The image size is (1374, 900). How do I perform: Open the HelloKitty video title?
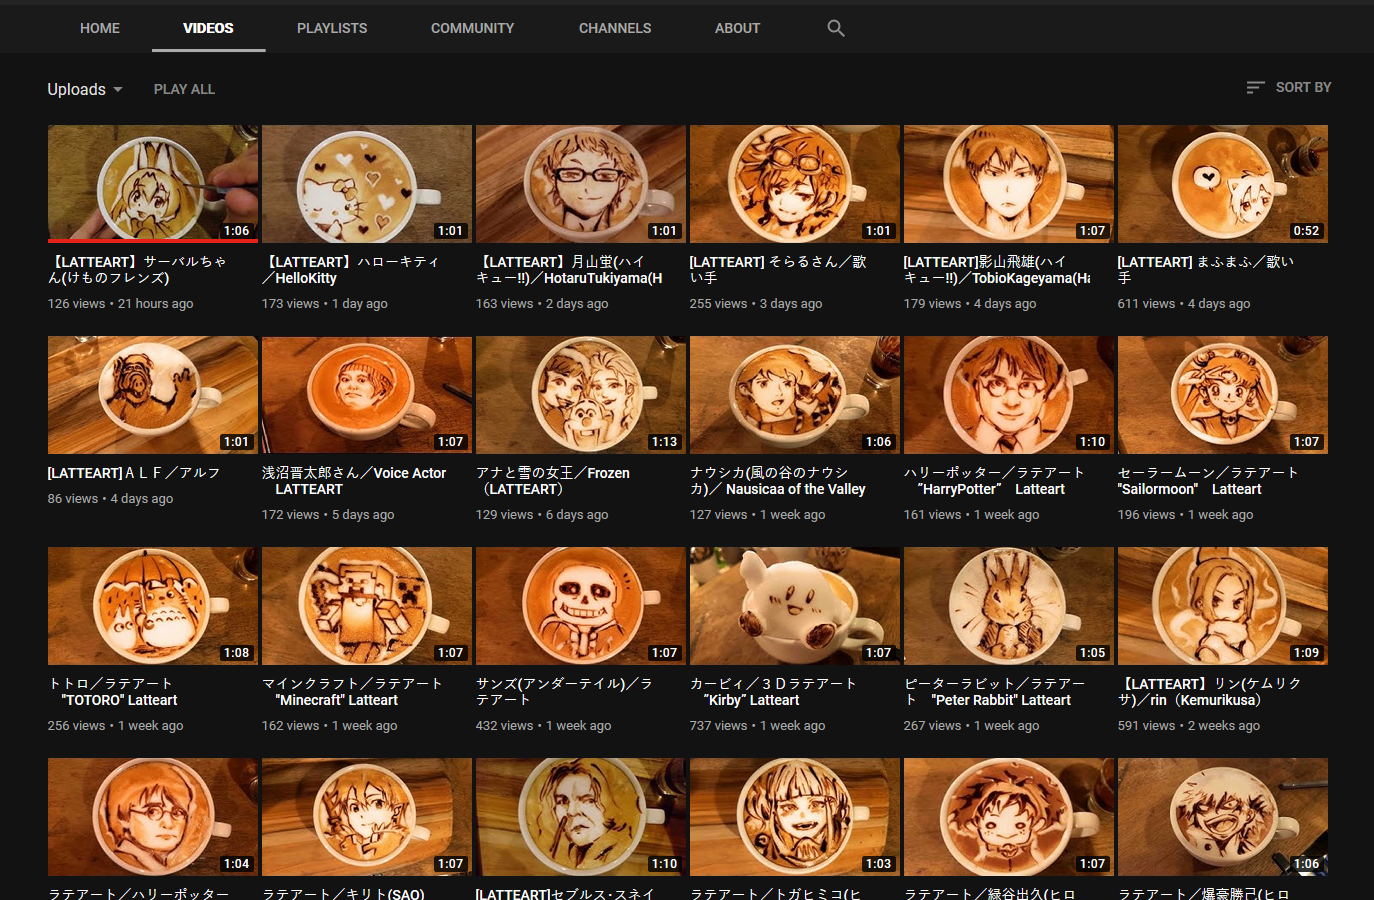click(351, 270)
